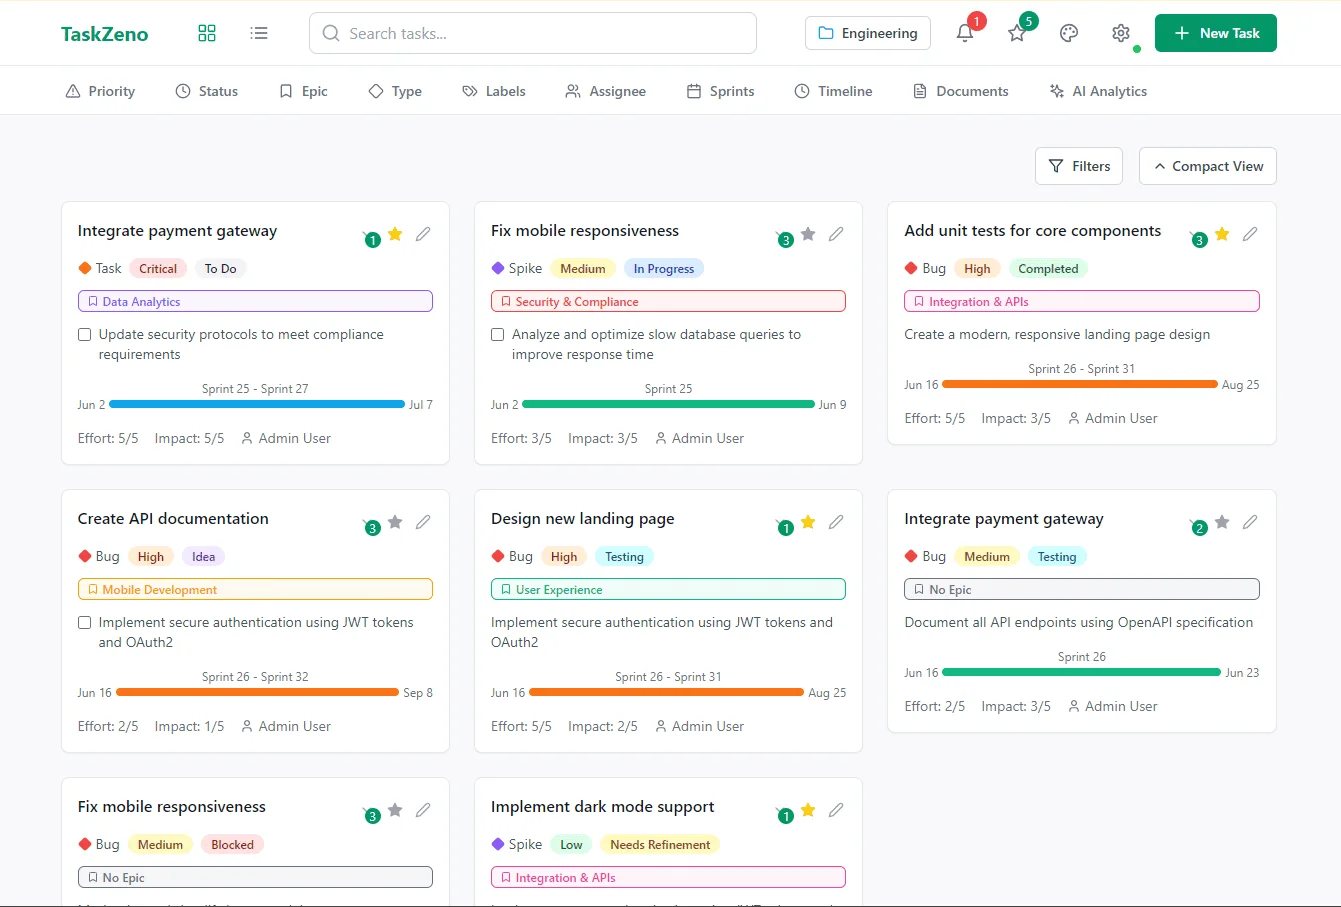Open the Engineering project dropdown

(867, 33)
